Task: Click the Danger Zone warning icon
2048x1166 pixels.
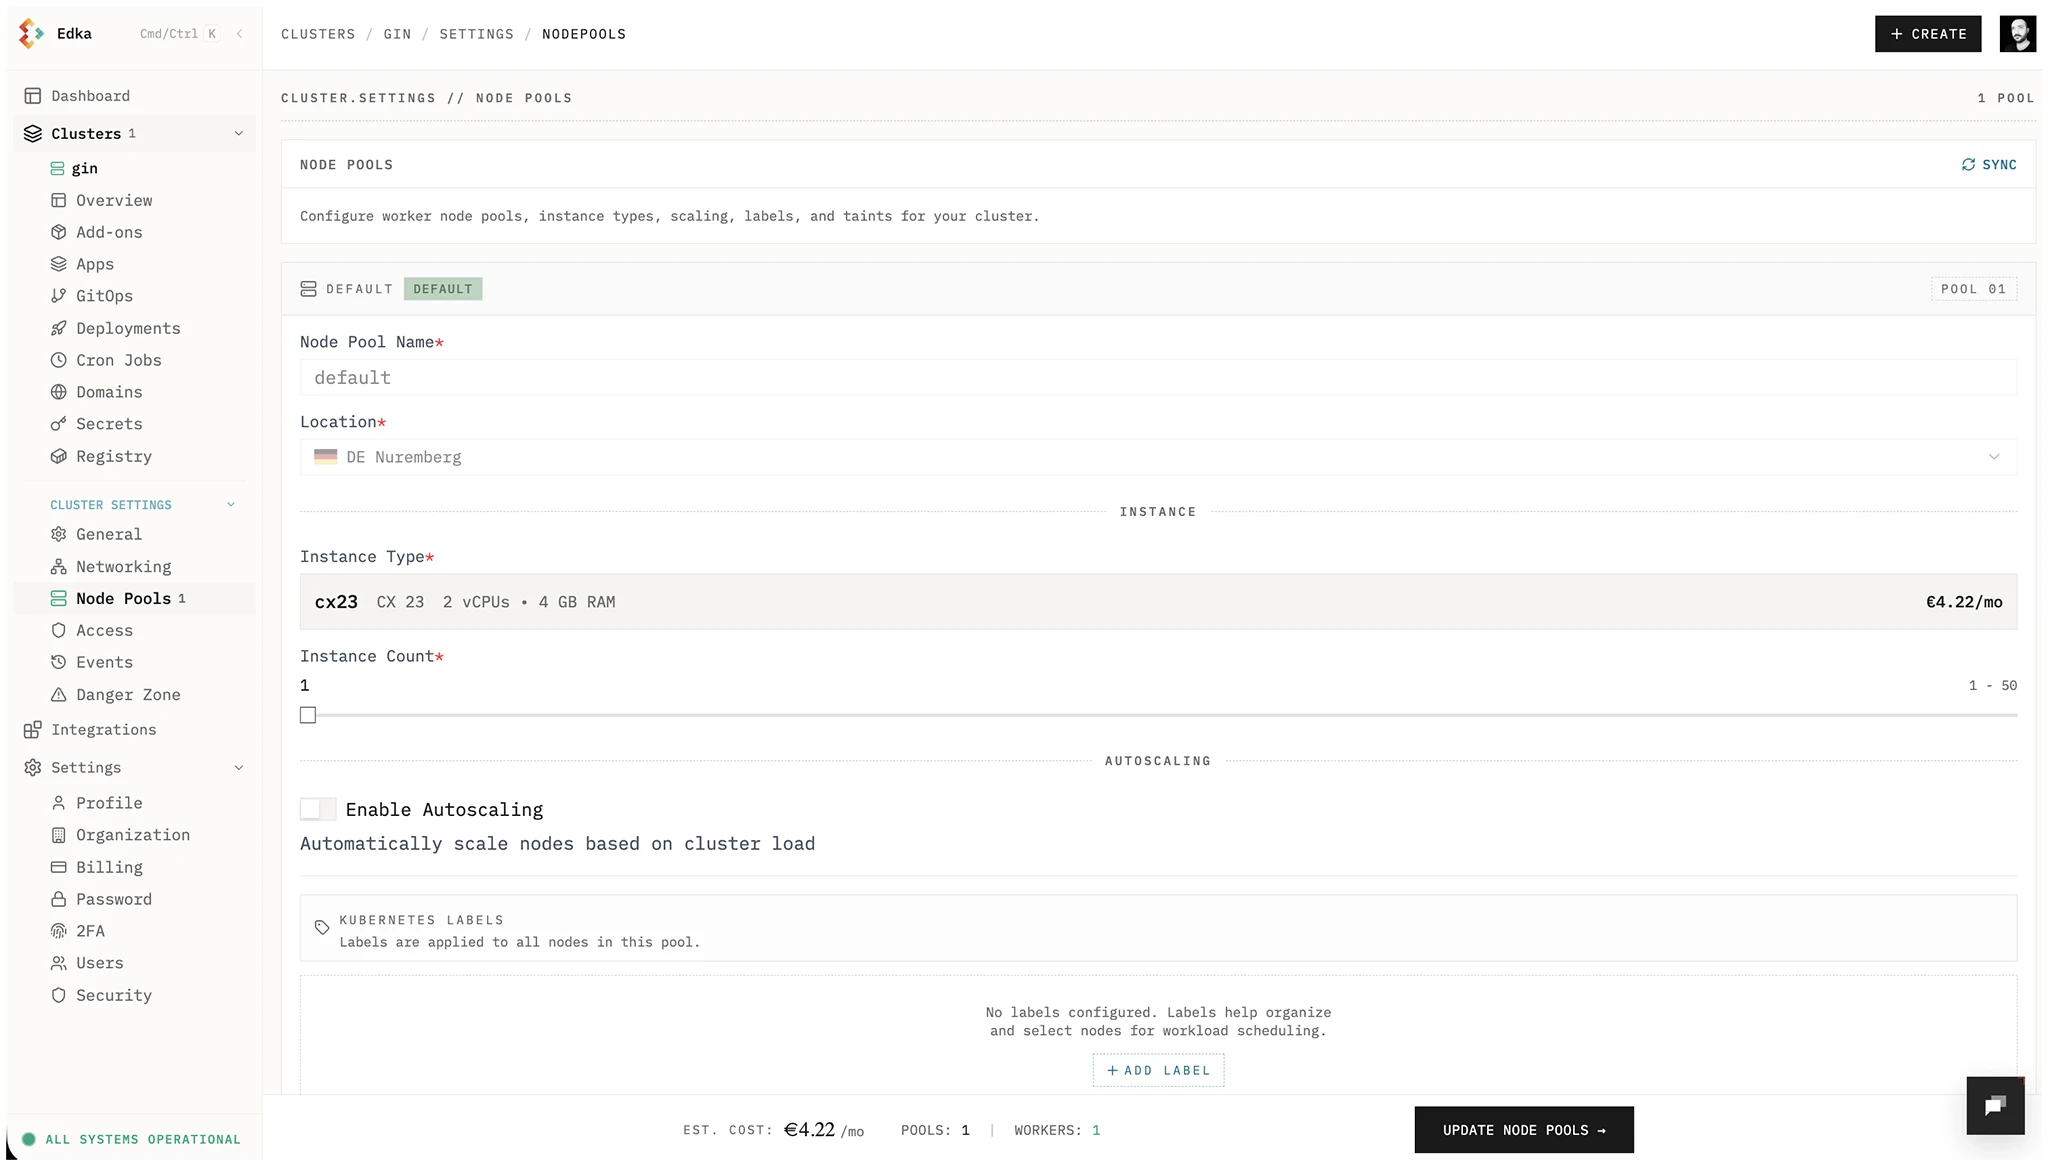Action: pyautogui.click(x=59, y=694)
